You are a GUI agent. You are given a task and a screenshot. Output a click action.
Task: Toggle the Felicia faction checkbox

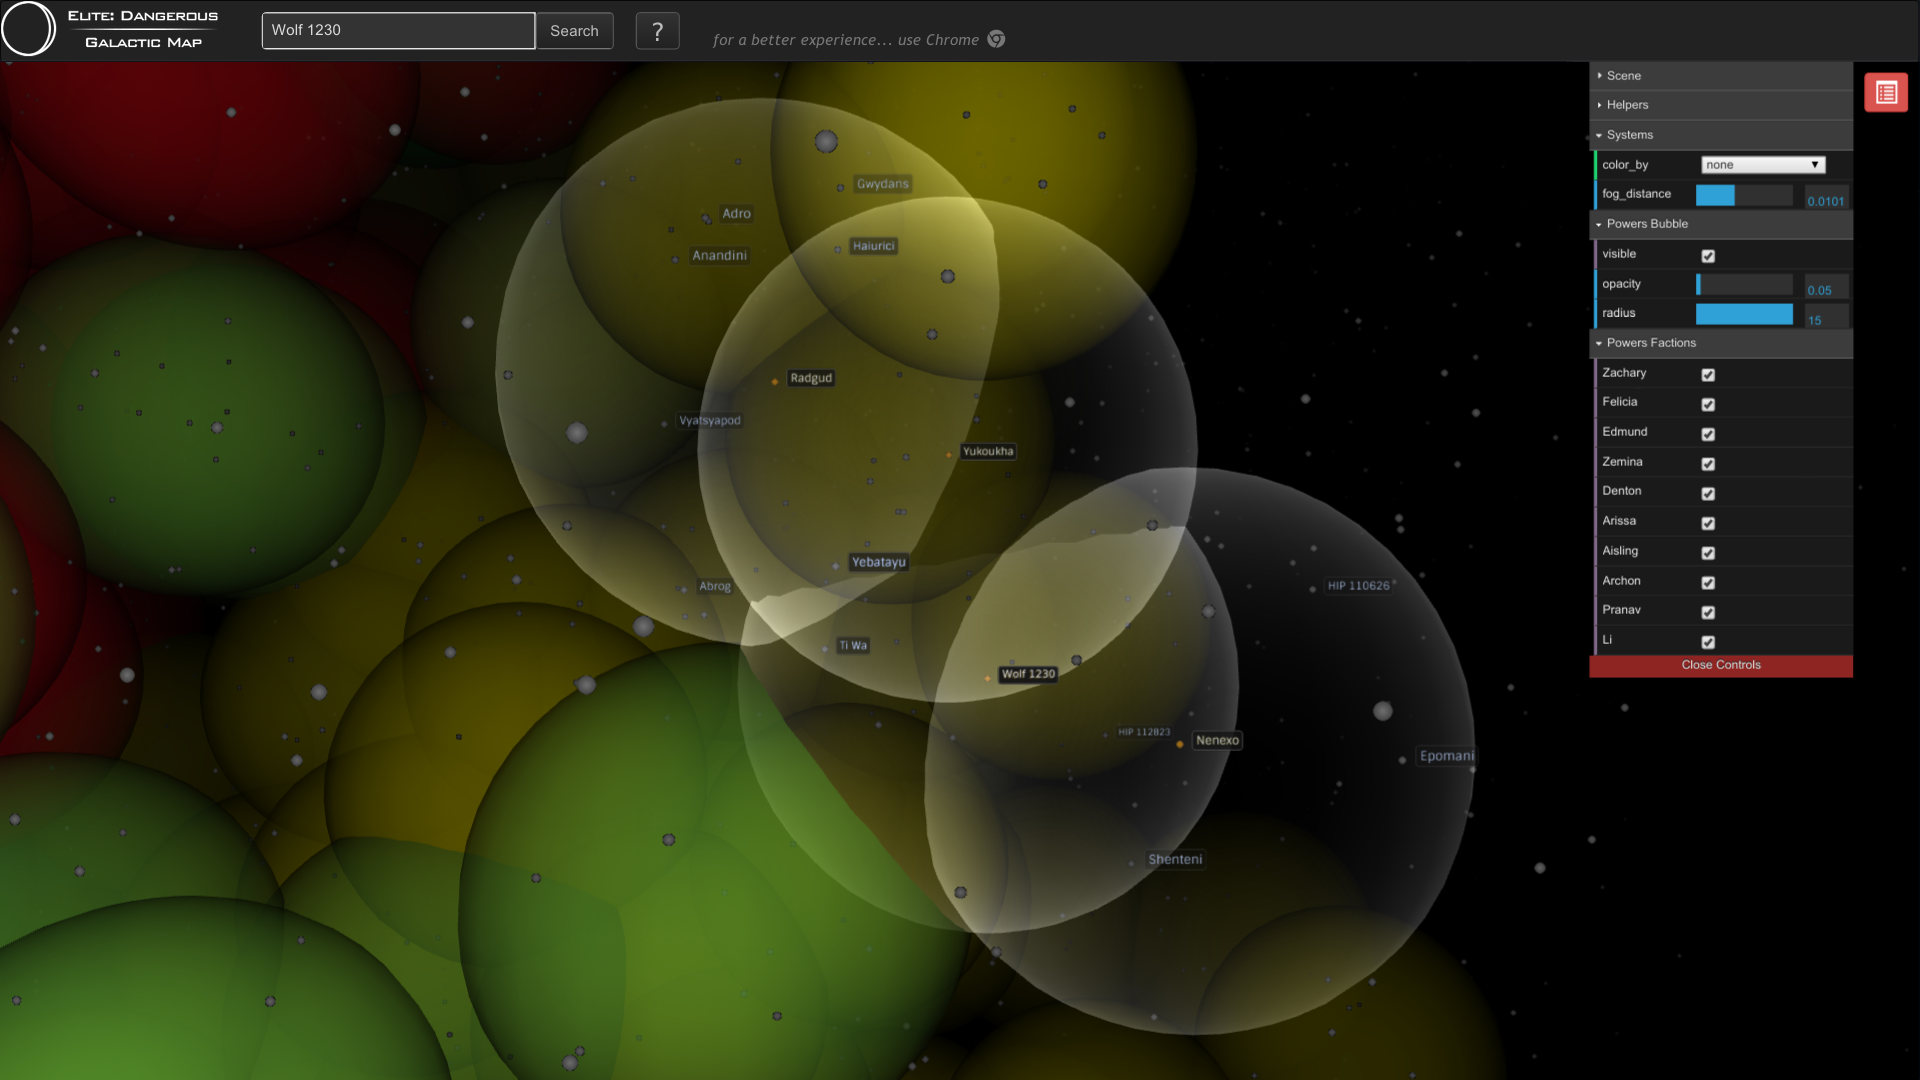pos(1708,405)
